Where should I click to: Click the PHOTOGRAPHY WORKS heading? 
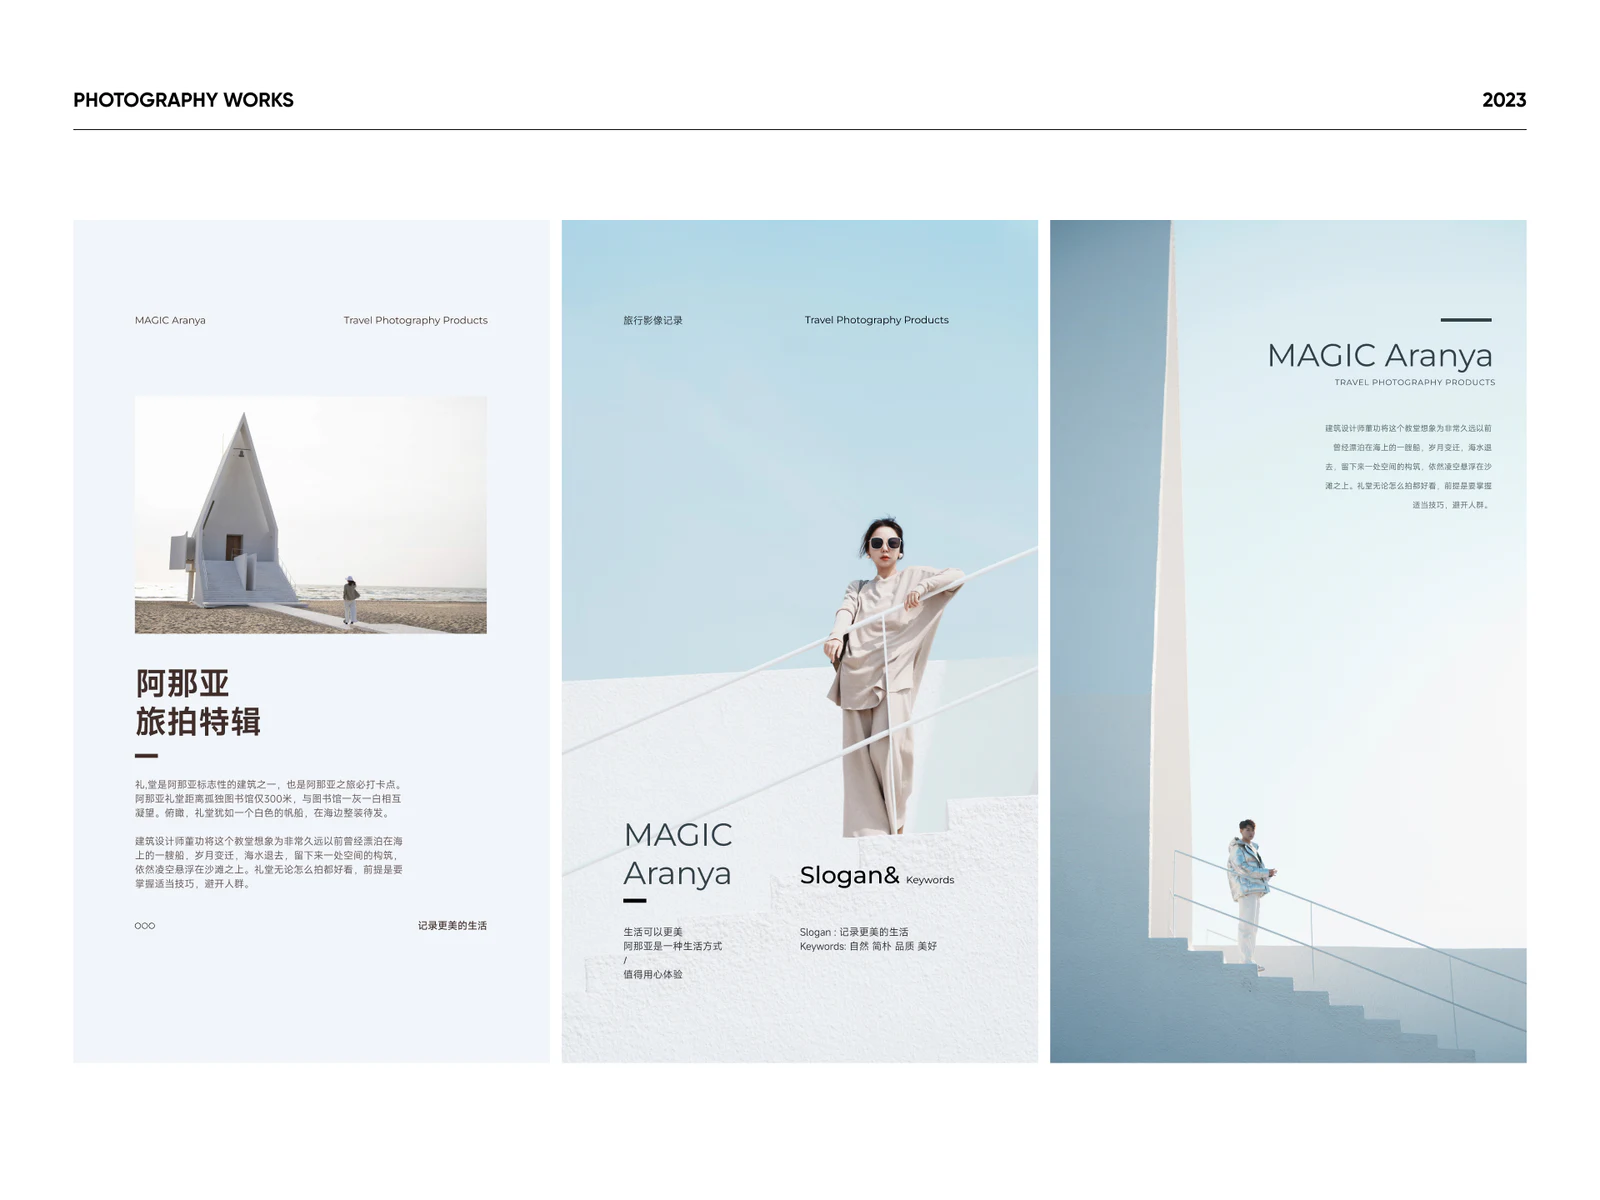coord(183,100)
